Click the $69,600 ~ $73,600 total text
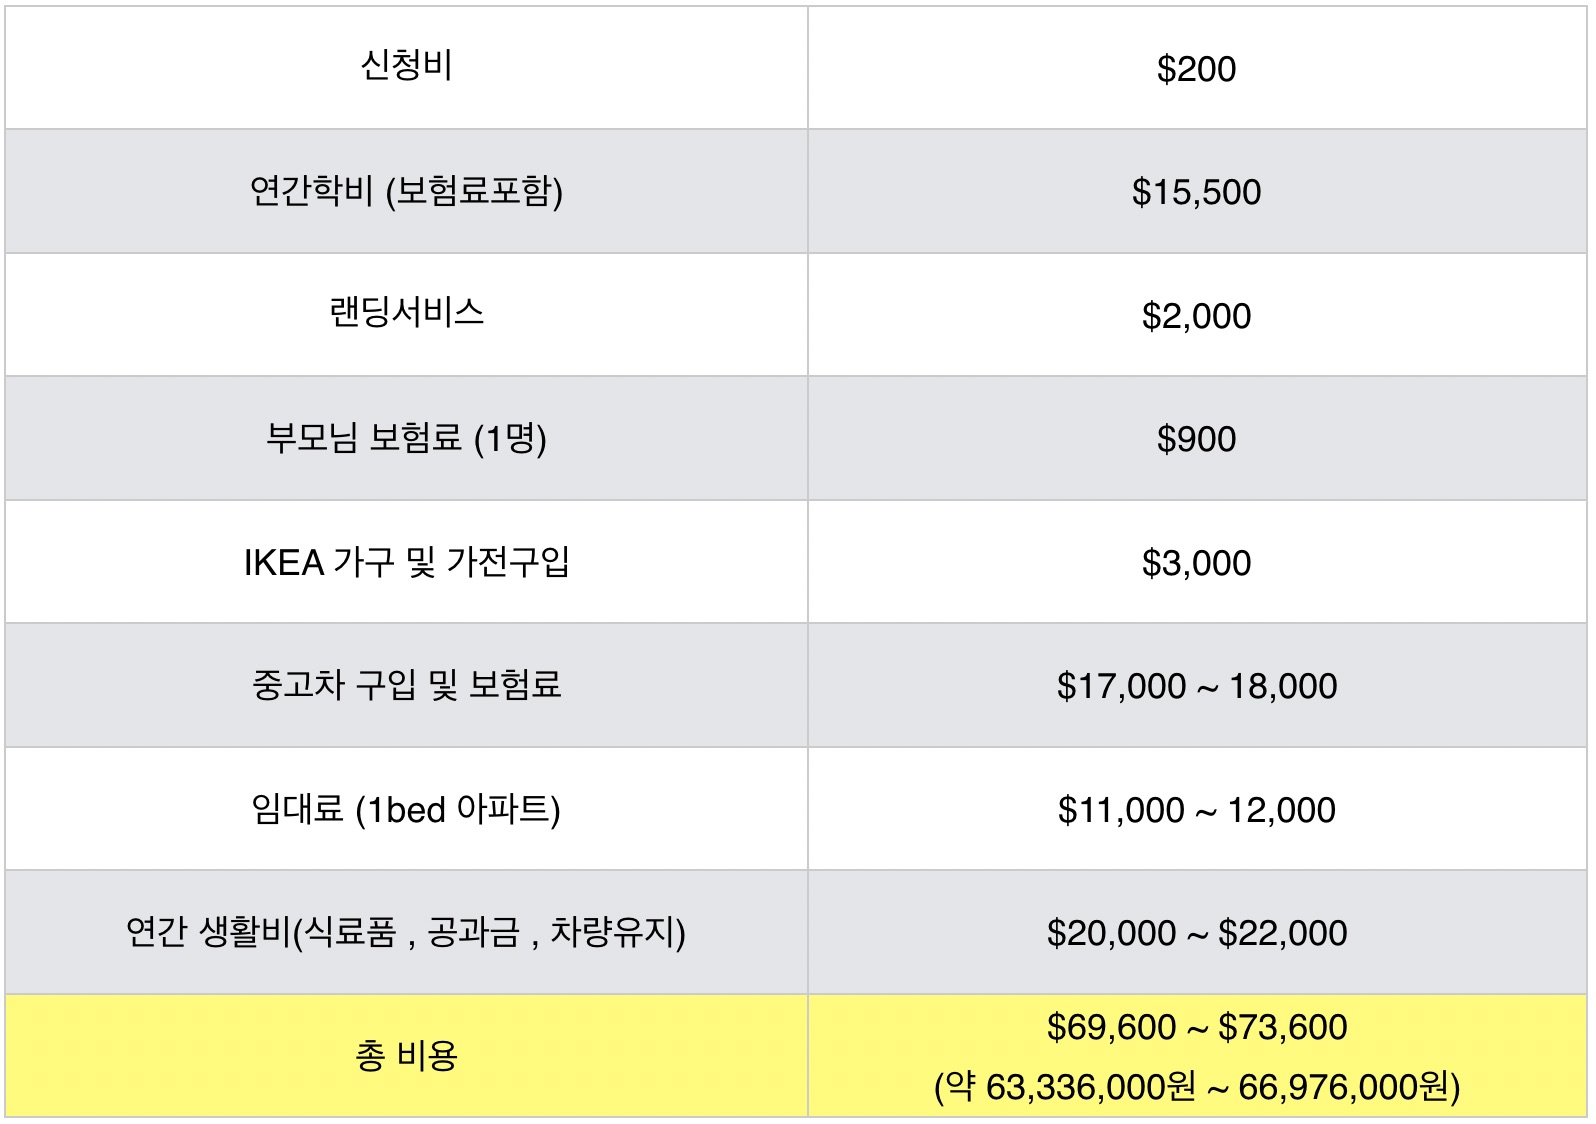 (x=1197, y=1027)
